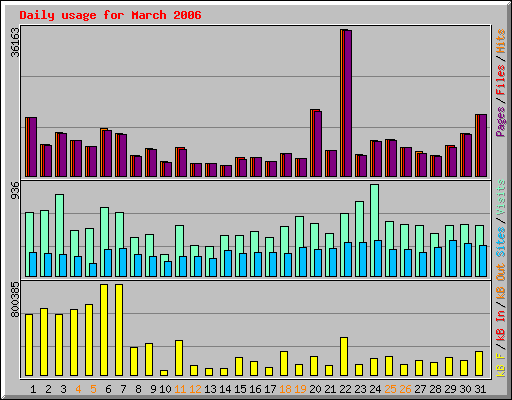Click day label 30 on the x-axis
This screenshot has height=400, width=512.
(465, 389)
